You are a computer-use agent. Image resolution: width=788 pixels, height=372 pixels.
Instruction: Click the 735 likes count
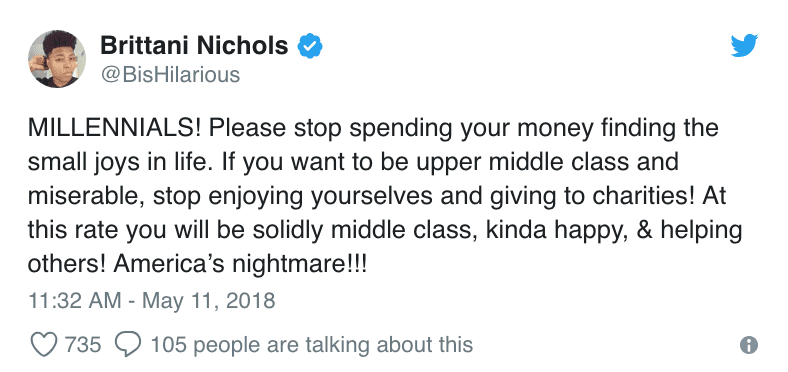(x=83, y=345)
